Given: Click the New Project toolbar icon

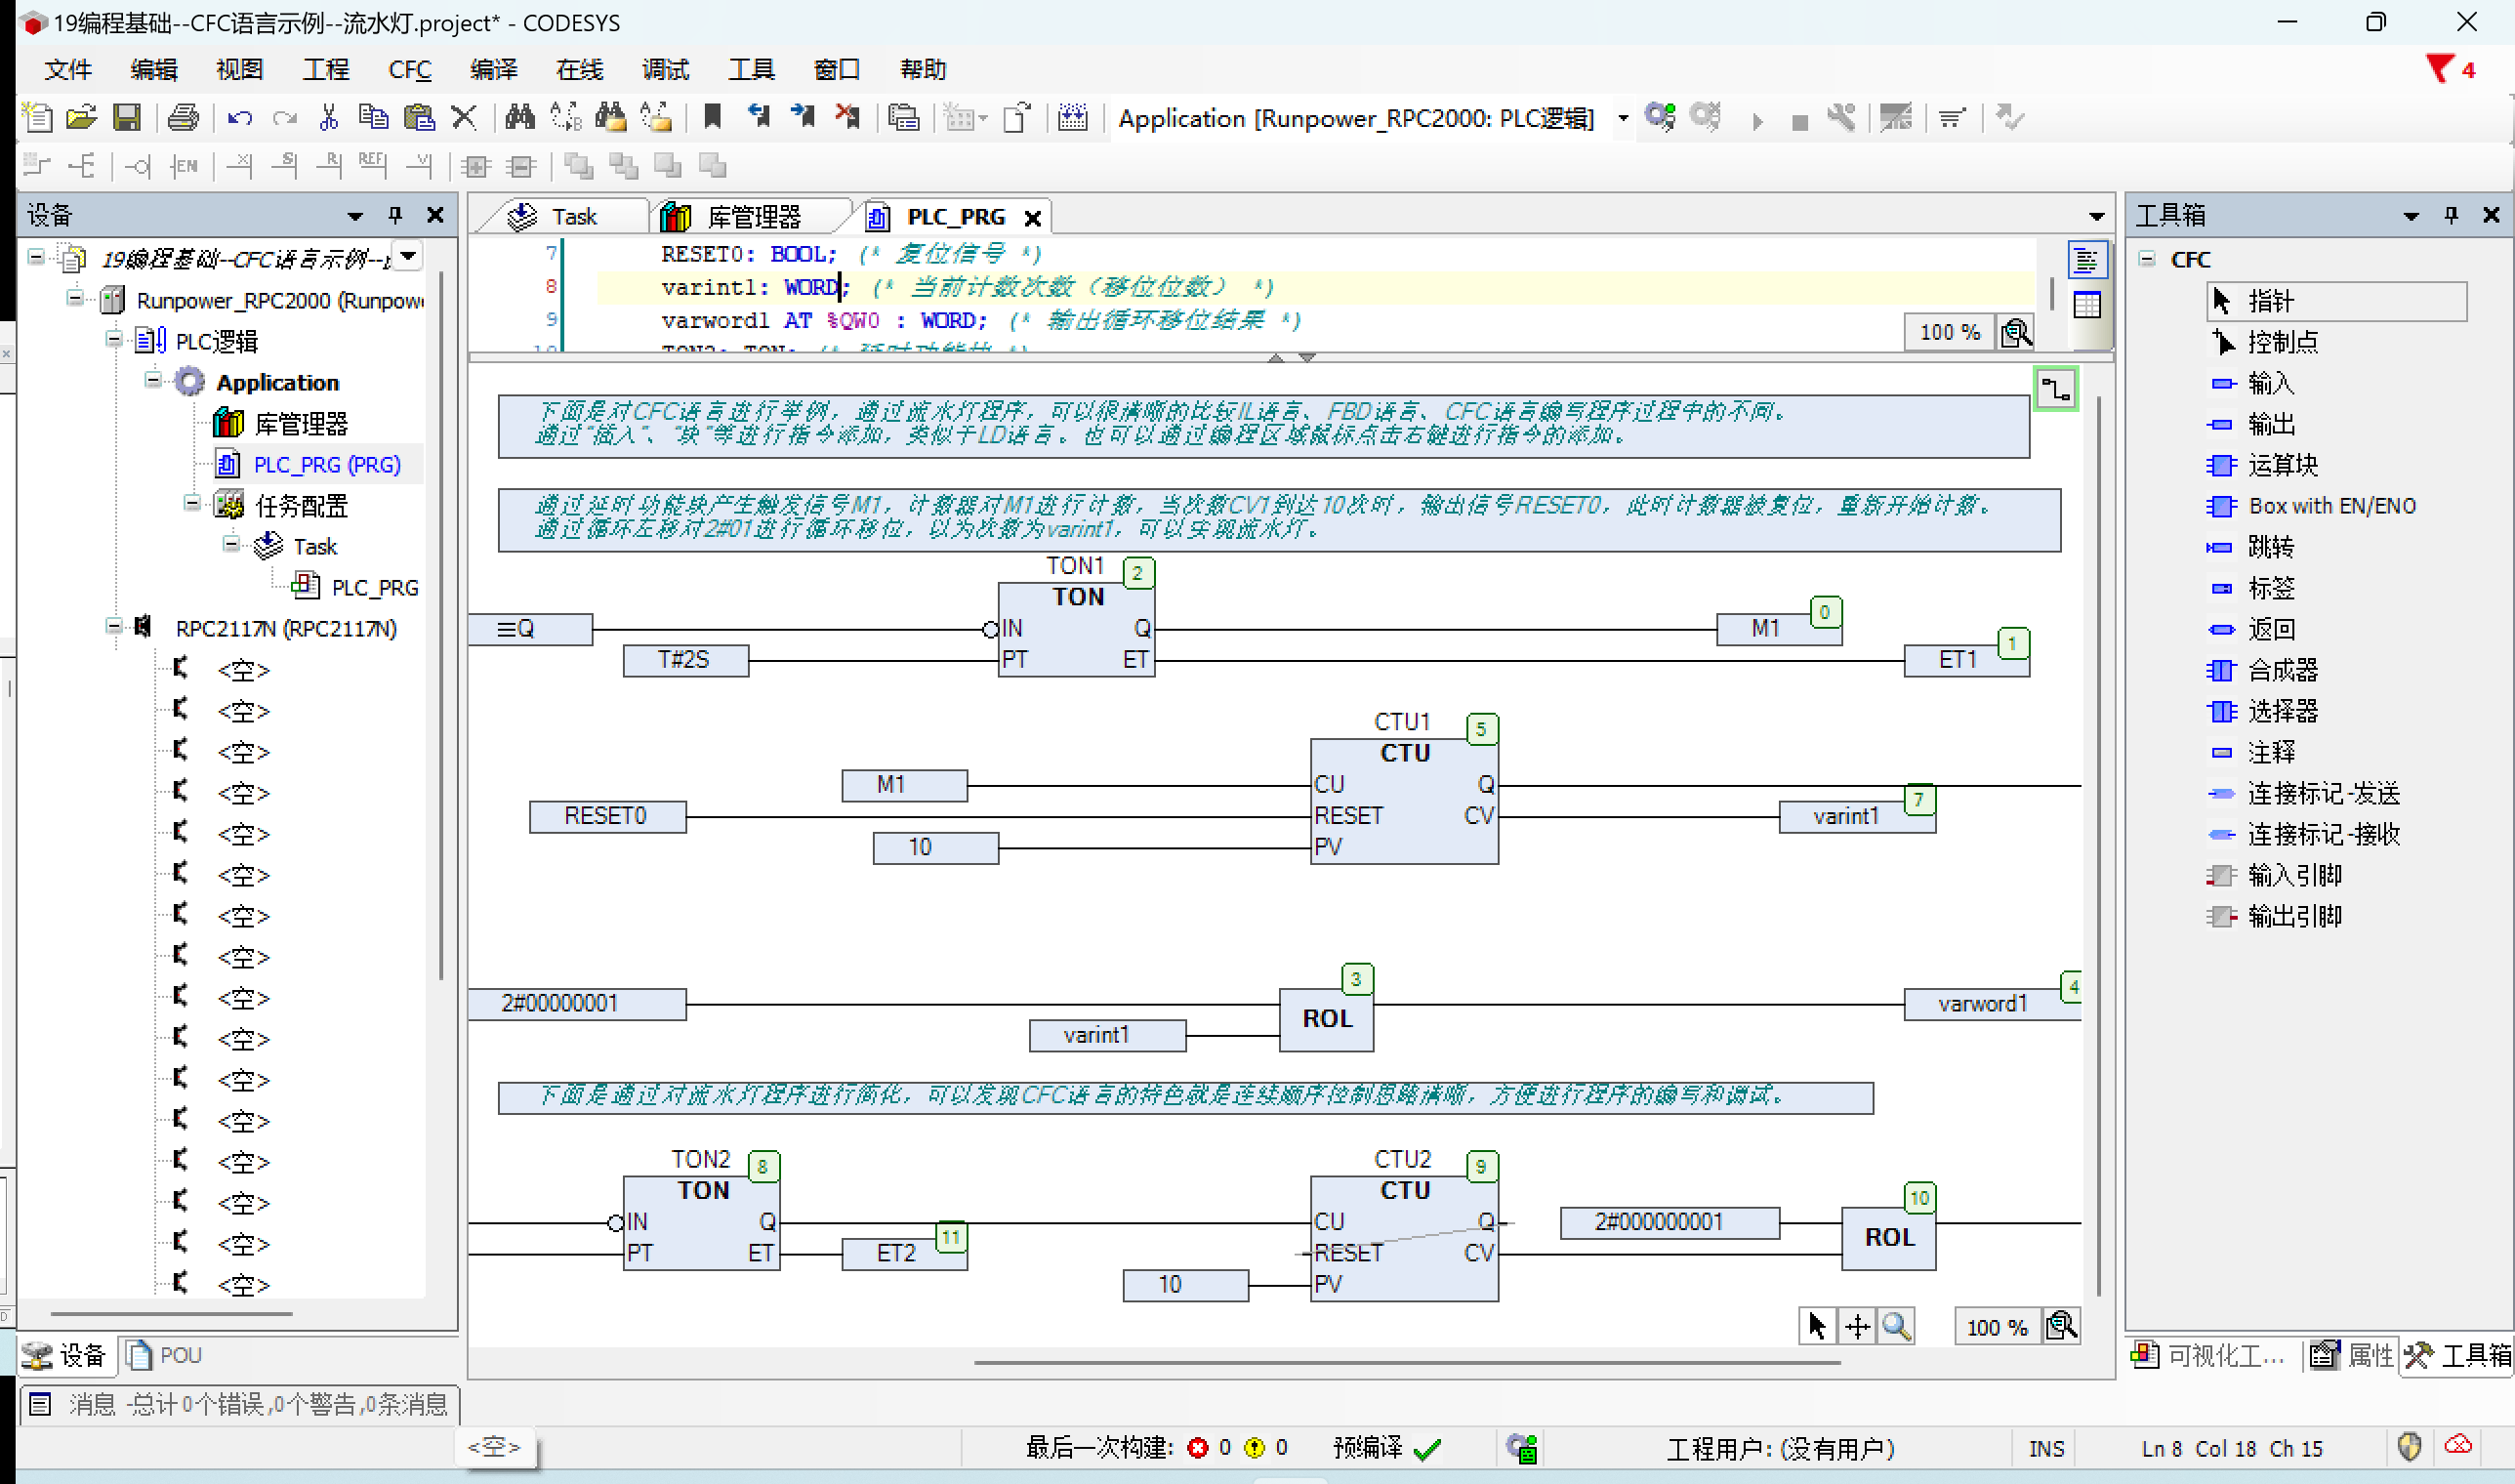Looking at the screenshot, I should [38, 118].
